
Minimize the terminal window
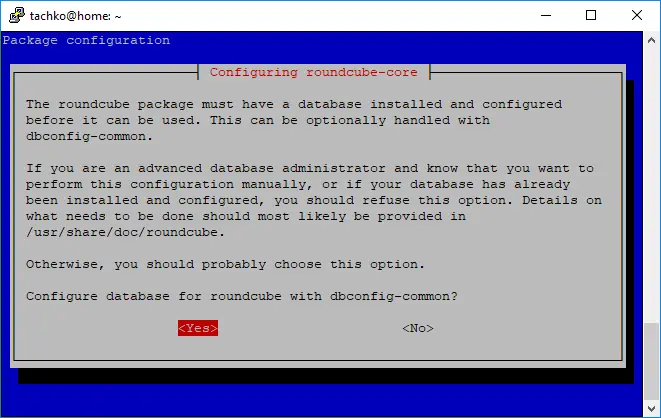546,16
